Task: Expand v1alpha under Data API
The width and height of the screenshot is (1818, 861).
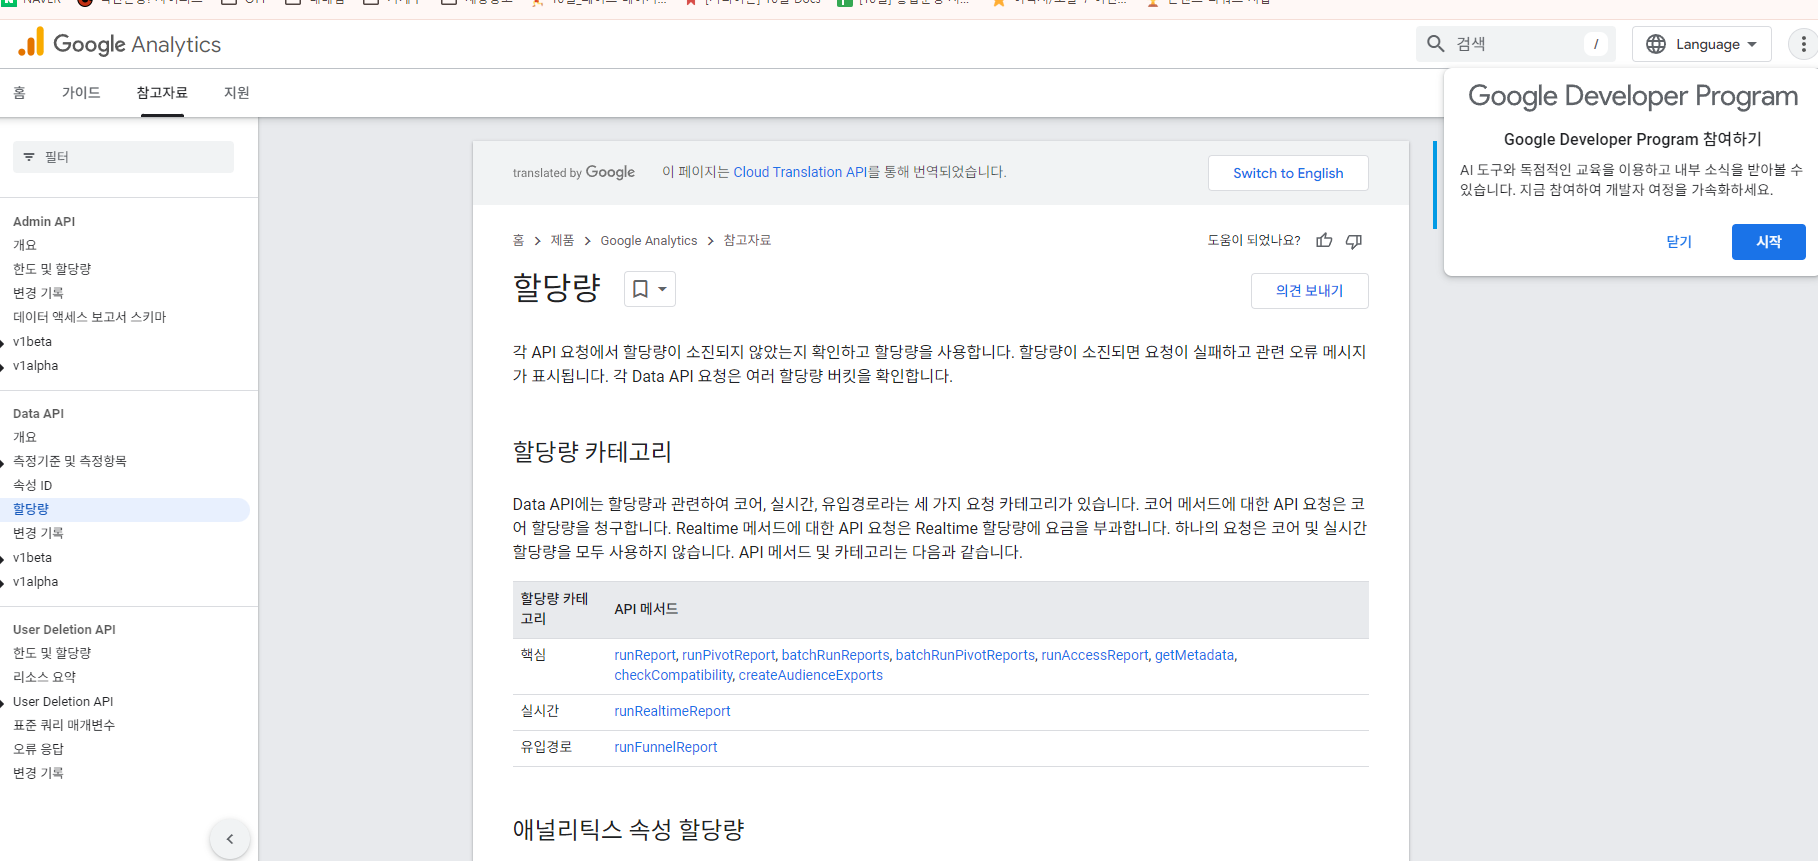Action: (x=4, y=582)
